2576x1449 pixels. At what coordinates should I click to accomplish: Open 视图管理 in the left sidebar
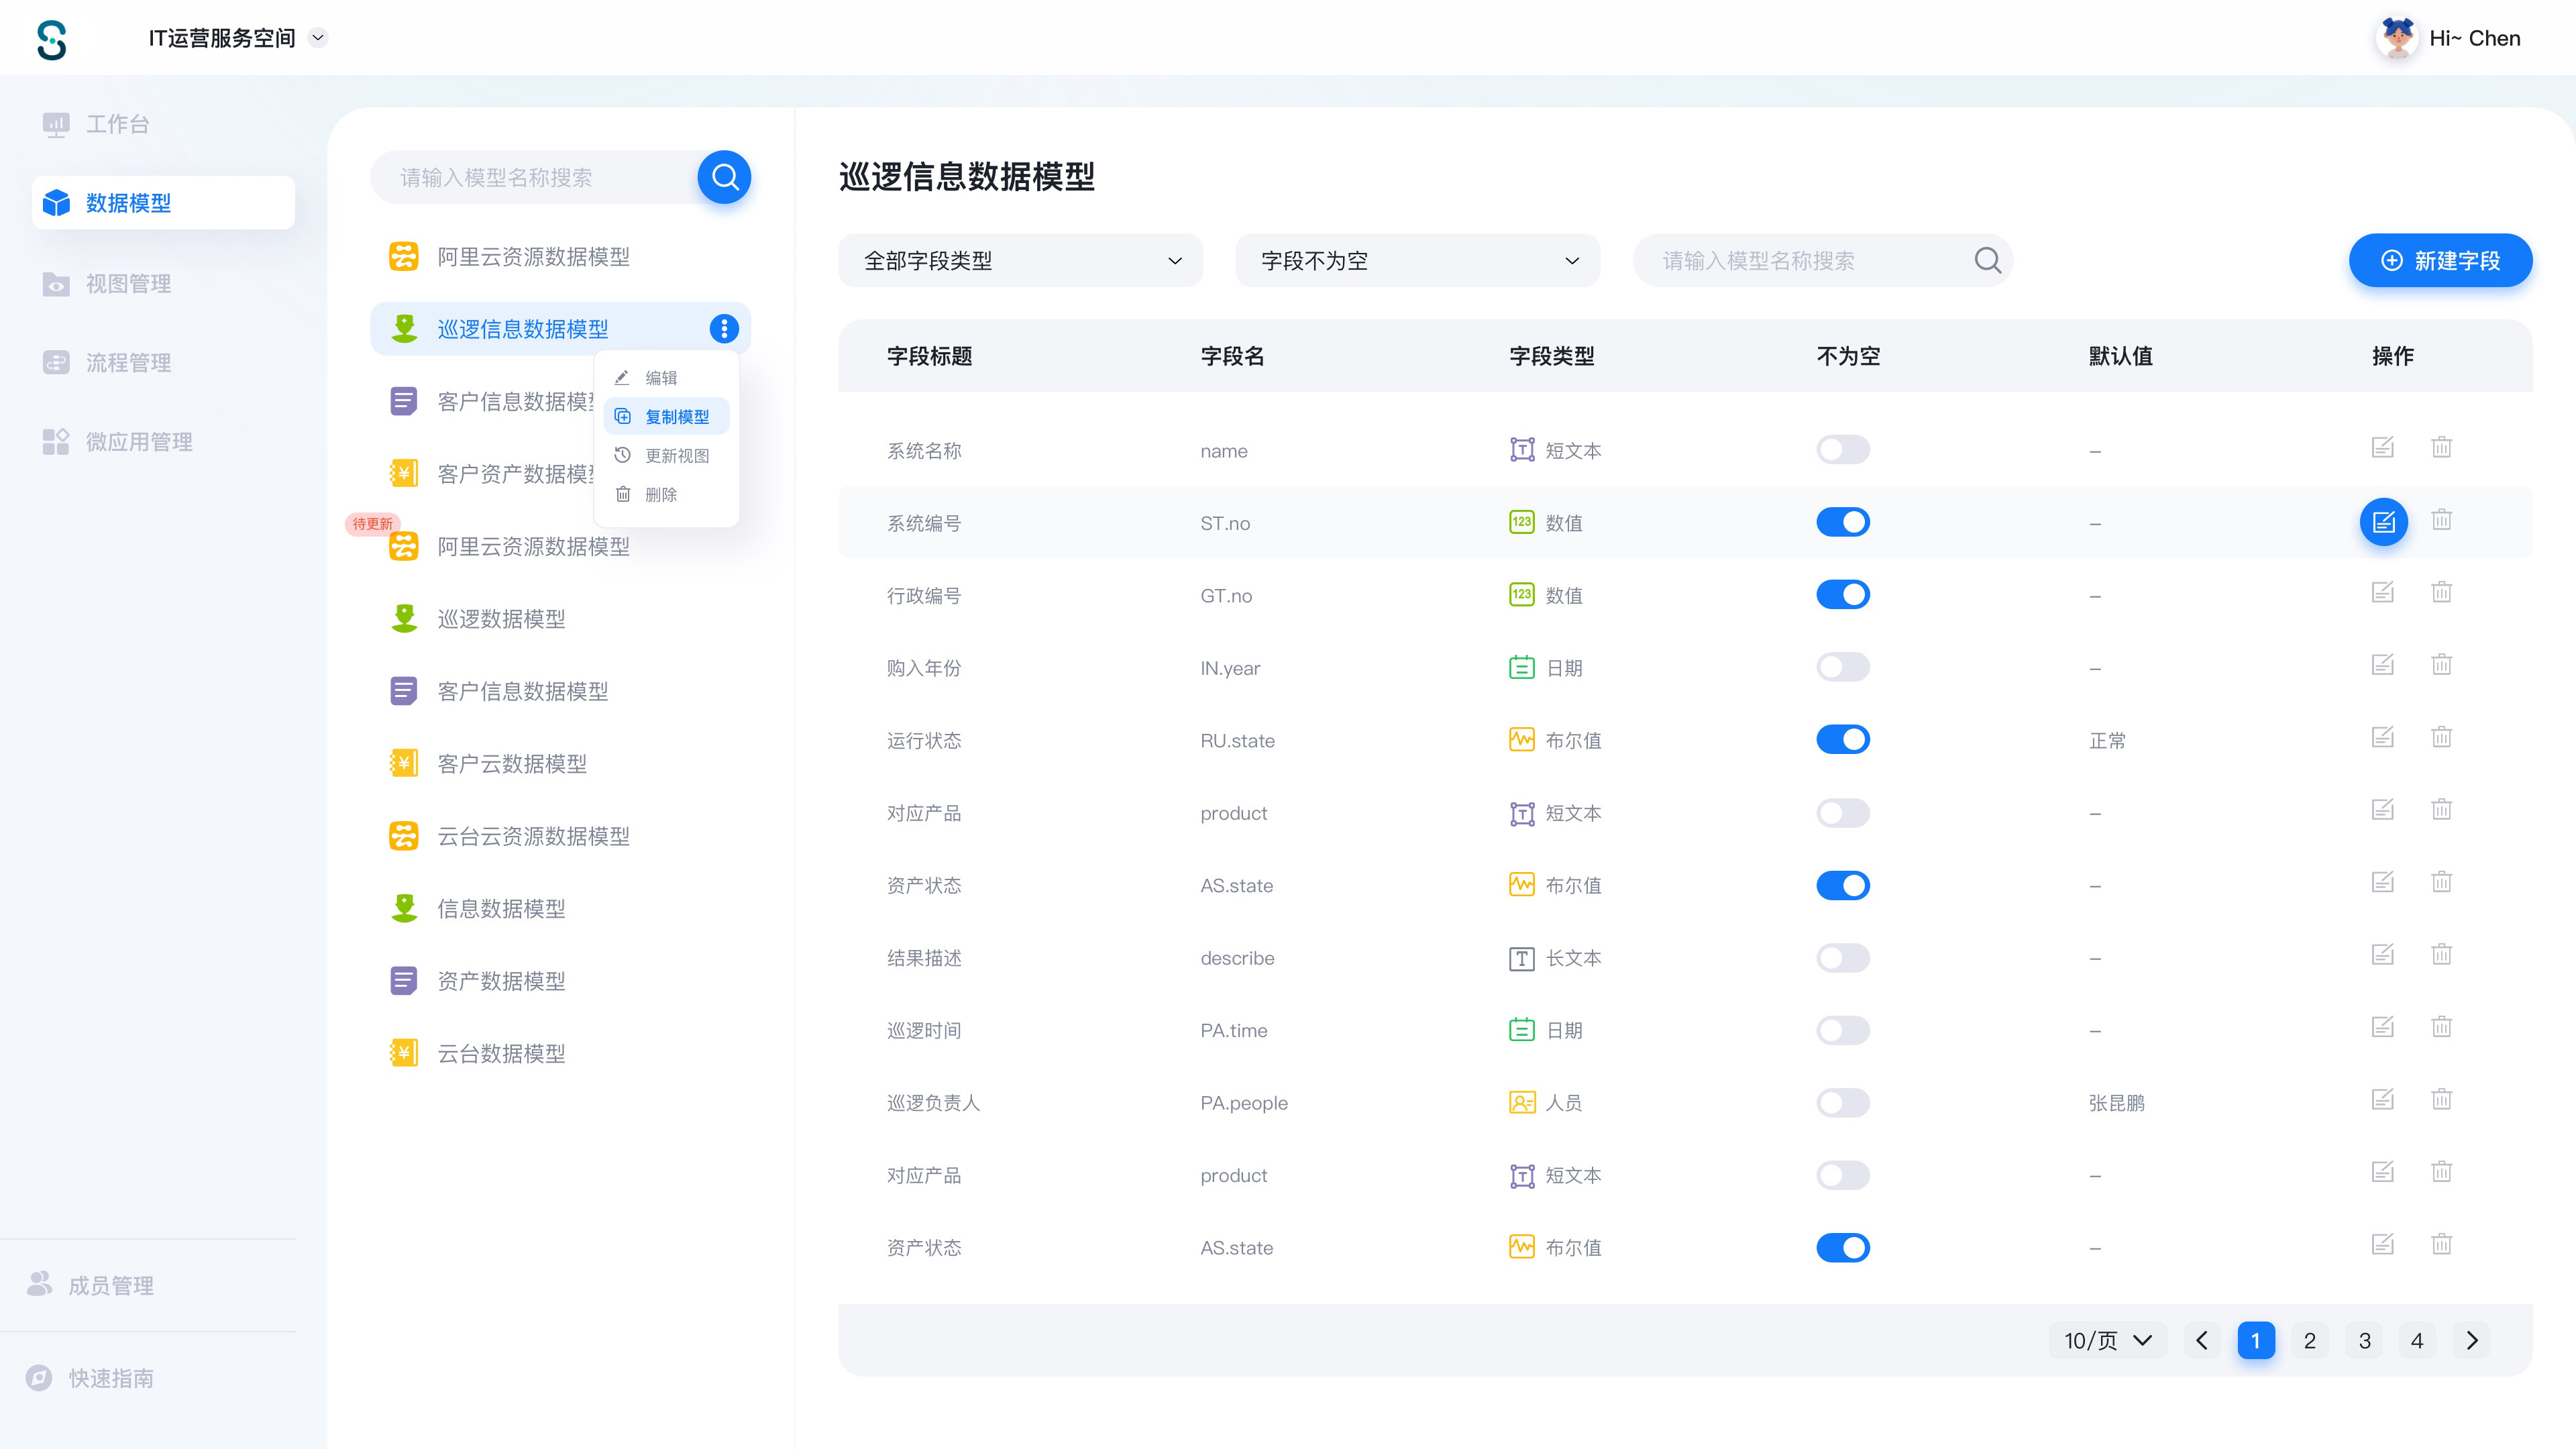pyautogui.click(x=128, y=283)
